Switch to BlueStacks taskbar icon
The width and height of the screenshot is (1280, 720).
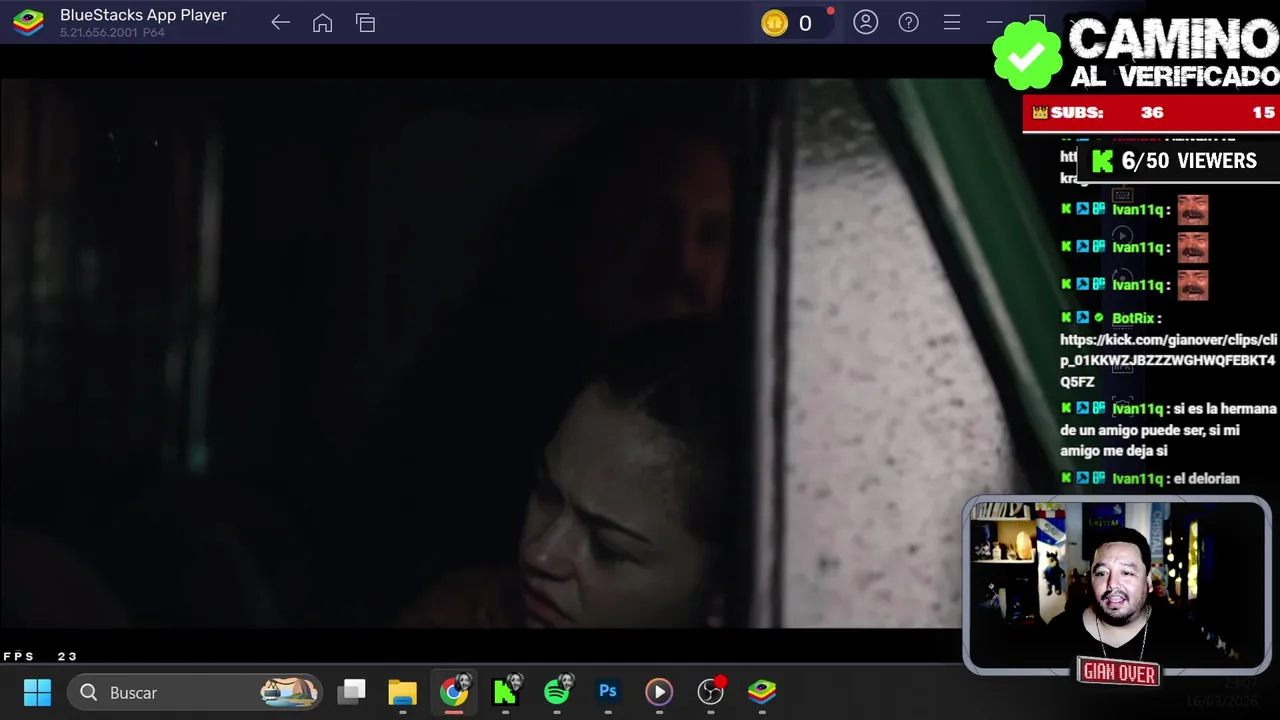[x=762, y=692]
